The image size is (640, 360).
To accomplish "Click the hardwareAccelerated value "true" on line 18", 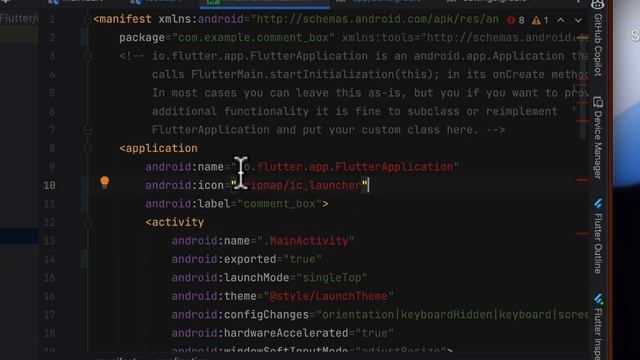I will (x=374, y=333).
